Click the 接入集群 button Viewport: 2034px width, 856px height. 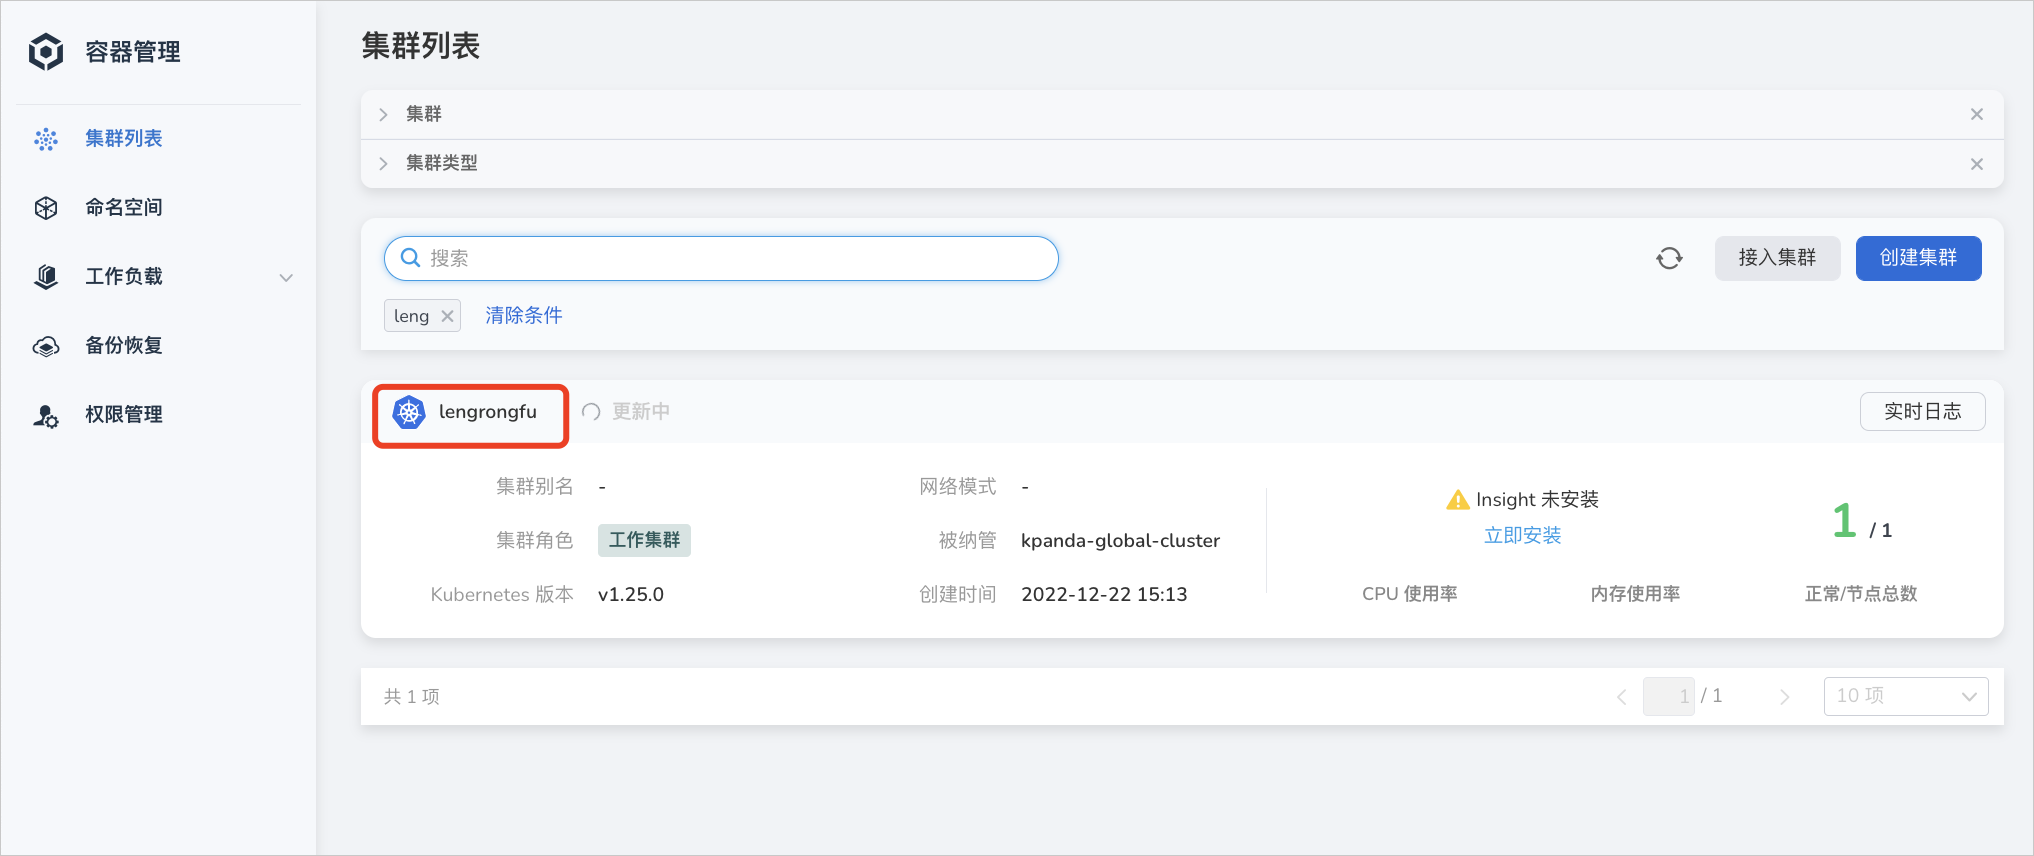1777,258
